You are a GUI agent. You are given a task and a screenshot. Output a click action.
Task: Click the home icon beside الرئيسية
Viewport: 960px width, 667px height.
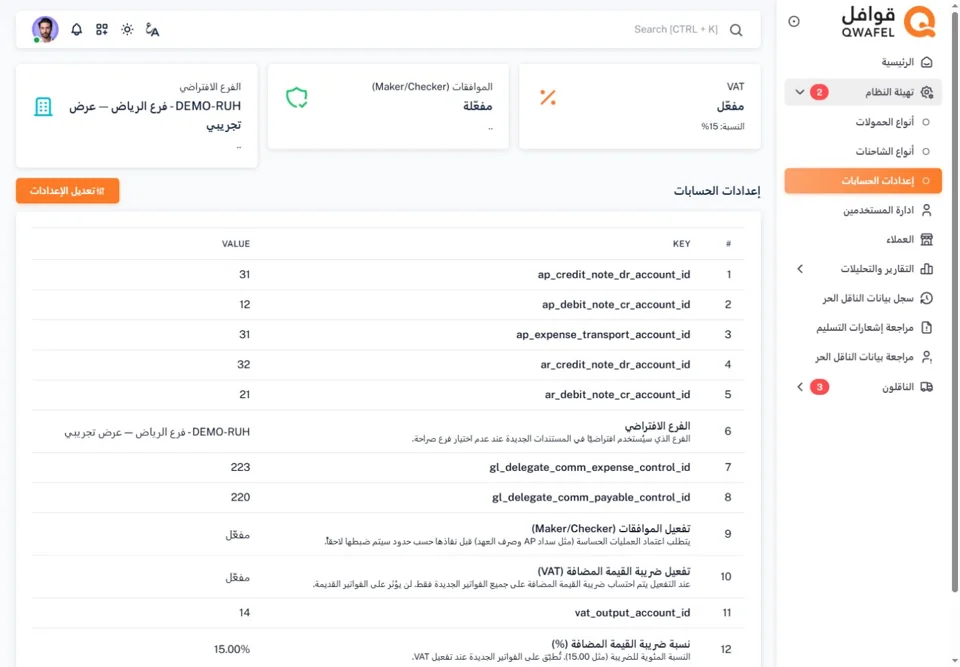tap(926, 62)
